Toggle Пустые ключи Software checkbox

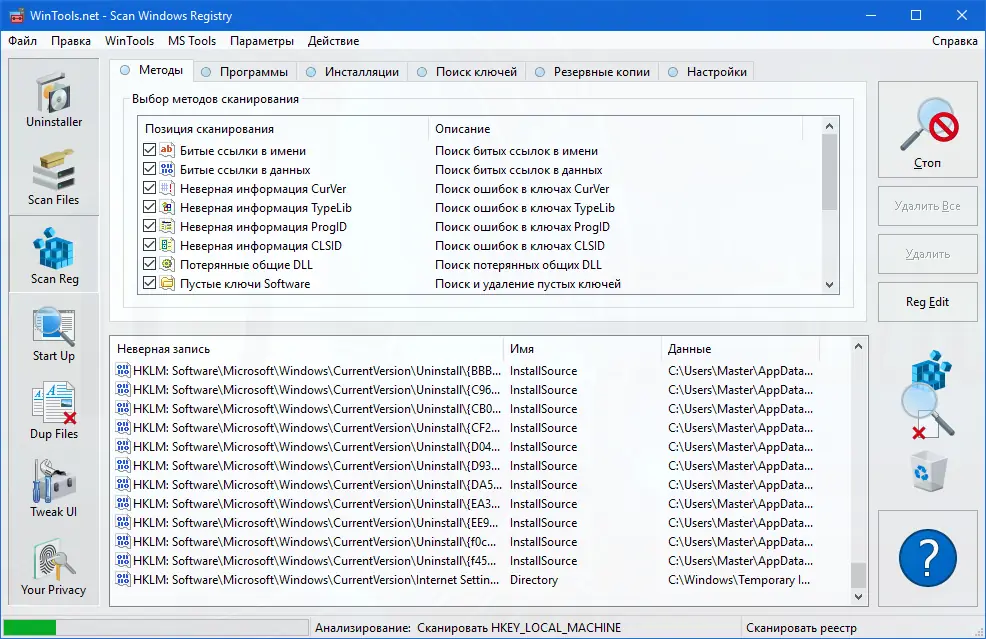point(149,283)
